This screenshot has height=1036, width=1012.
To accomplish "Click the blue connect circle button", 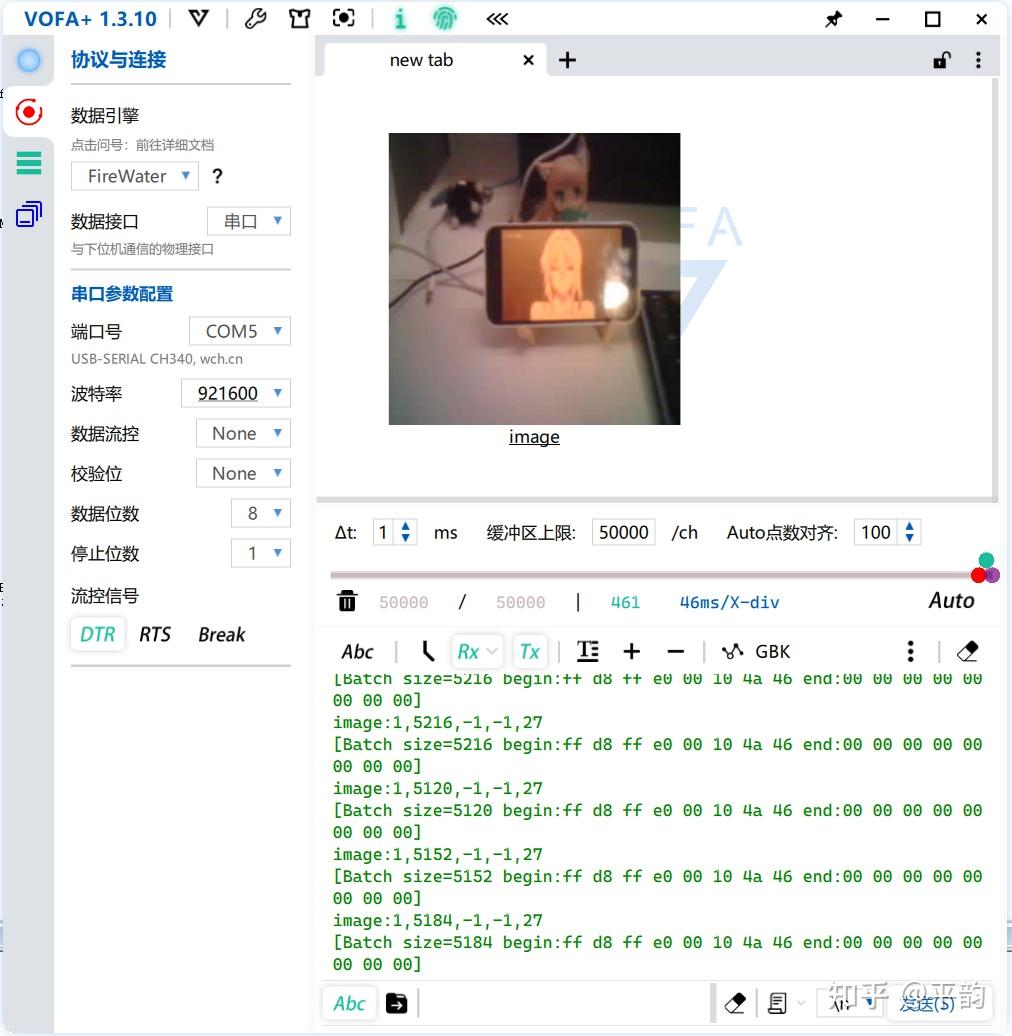I will point(28,60).
